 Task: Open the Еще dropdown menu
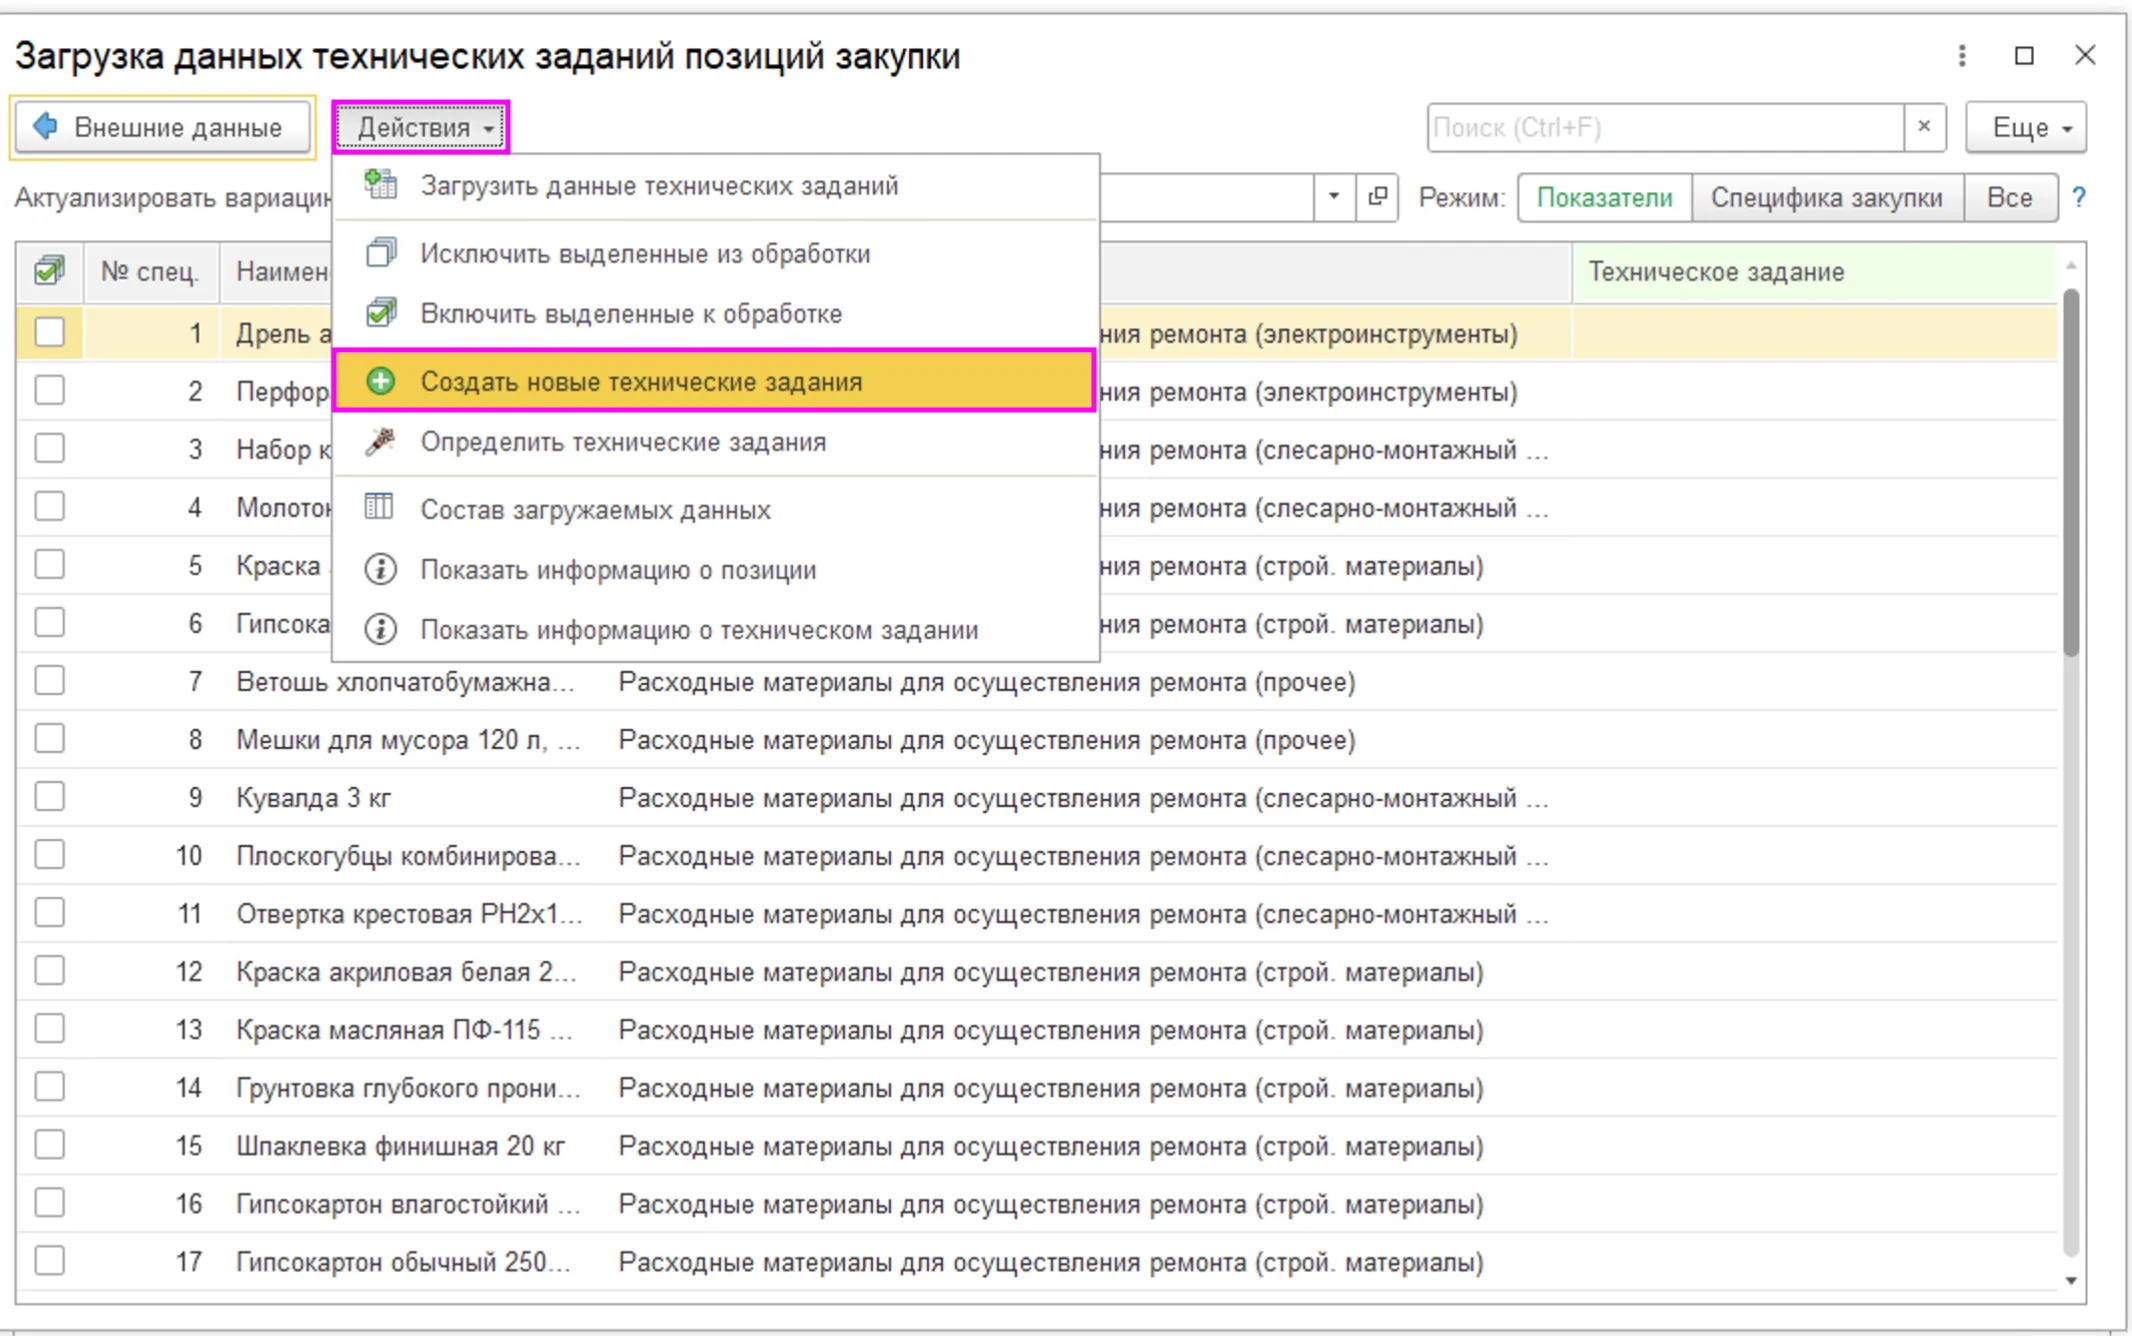pyautogui.click(x=2026, y=127)
